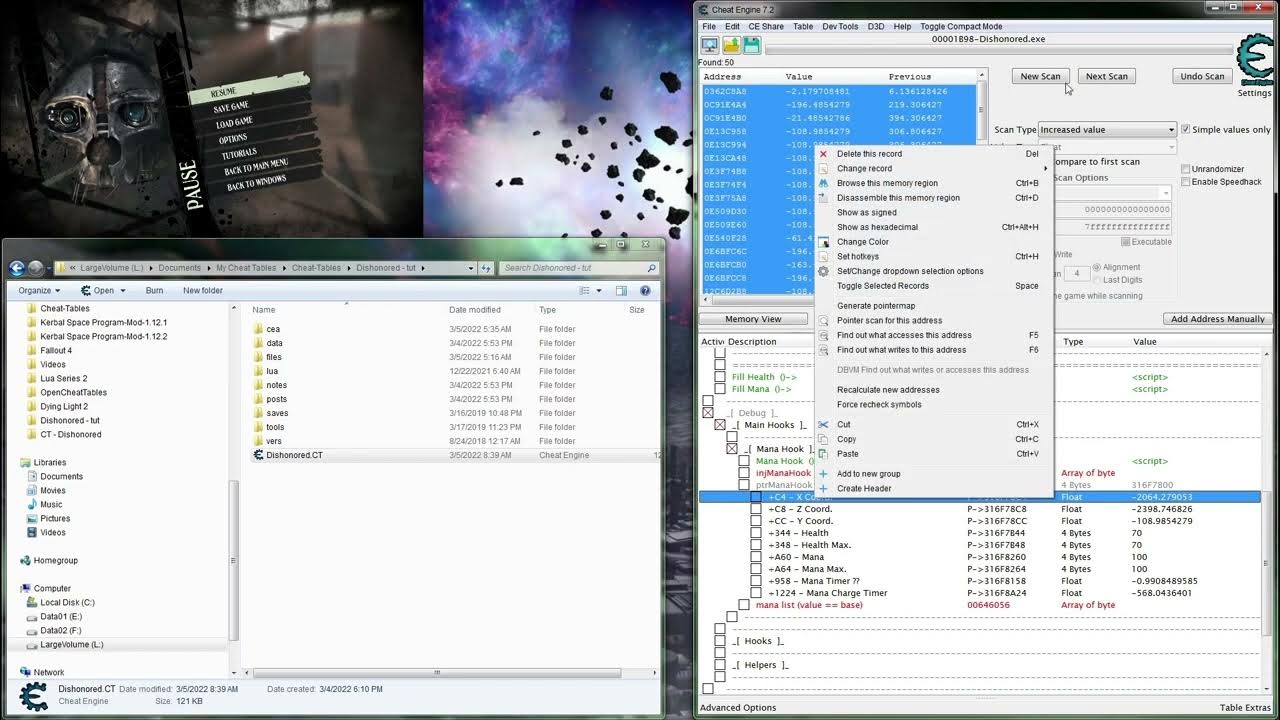Click the Homegroup icon in navigation pane
Image resolution: width=1280 pixels, height=720 pixels.
(x=26, y=561)
